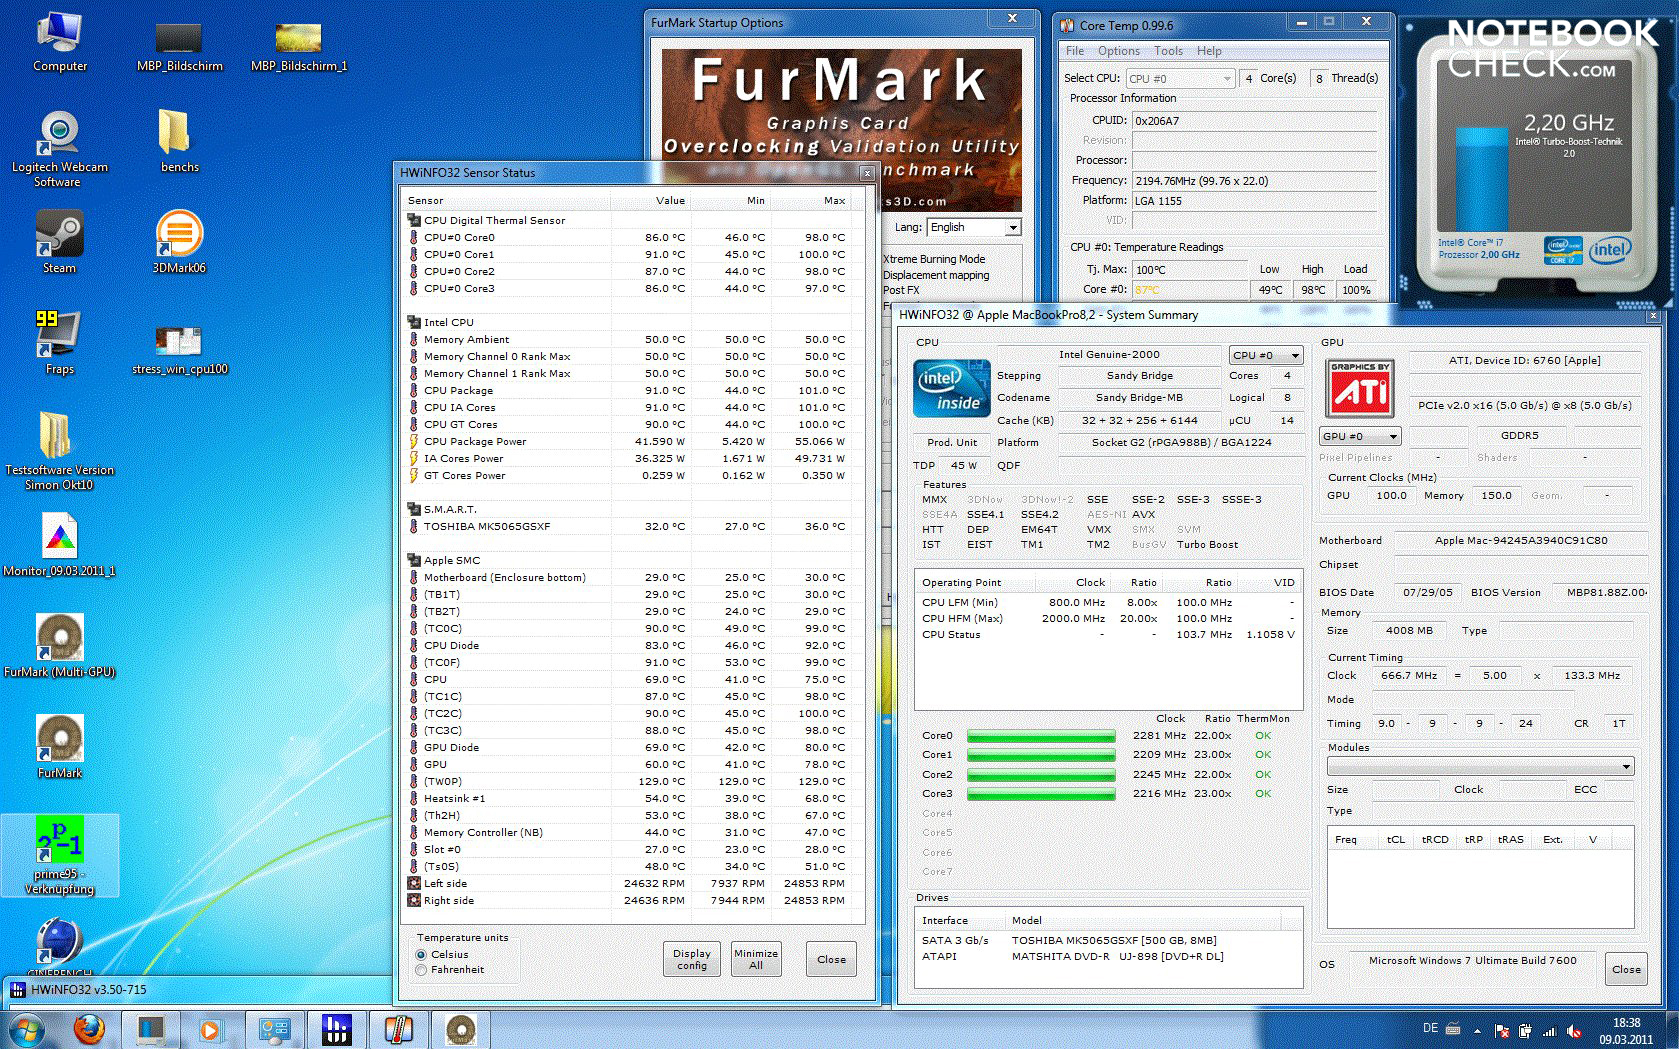Screen dimensions: 1679x1049
Task: Launch the FurMark desktop shortcut
Action: pyautogui.click(x=60, y=746)
